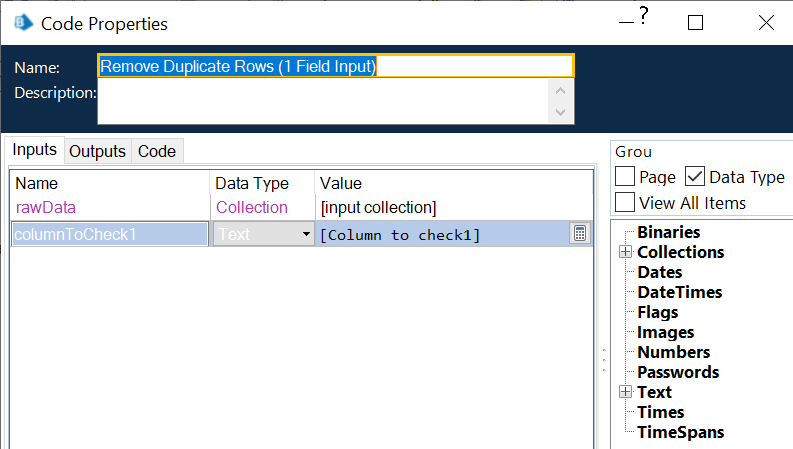The width and height of the screenshot is (793, 449).
Task: Click the help question mark icon
Action: pyautogui.click(x=644, y=17)
